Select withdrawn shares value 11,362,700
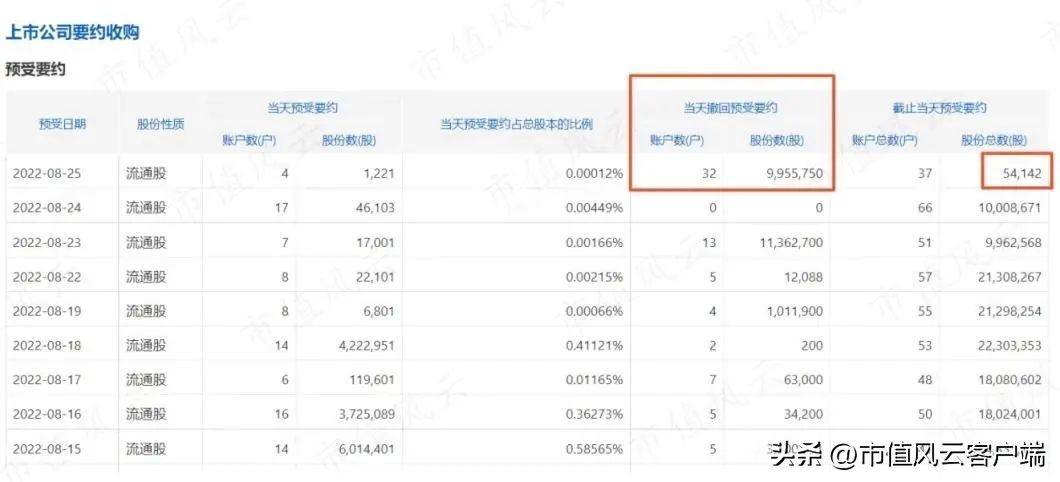 tap(790, 242)
